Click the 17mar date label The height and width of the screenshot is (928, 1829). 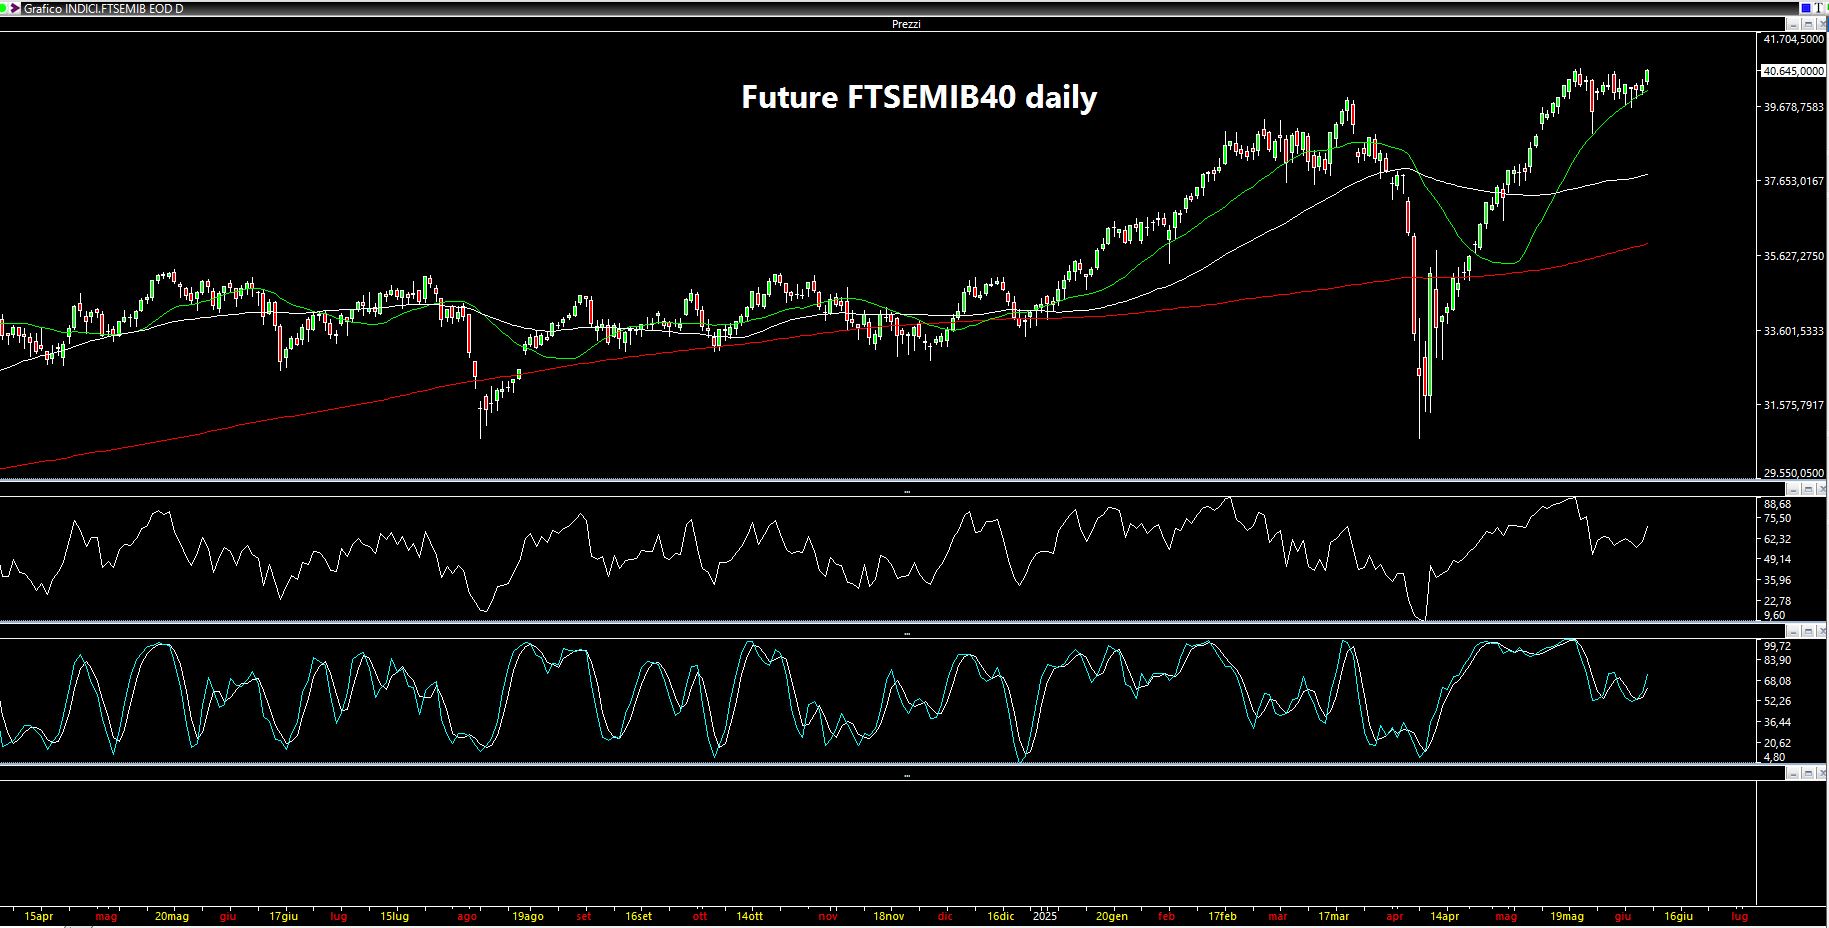1333,916
